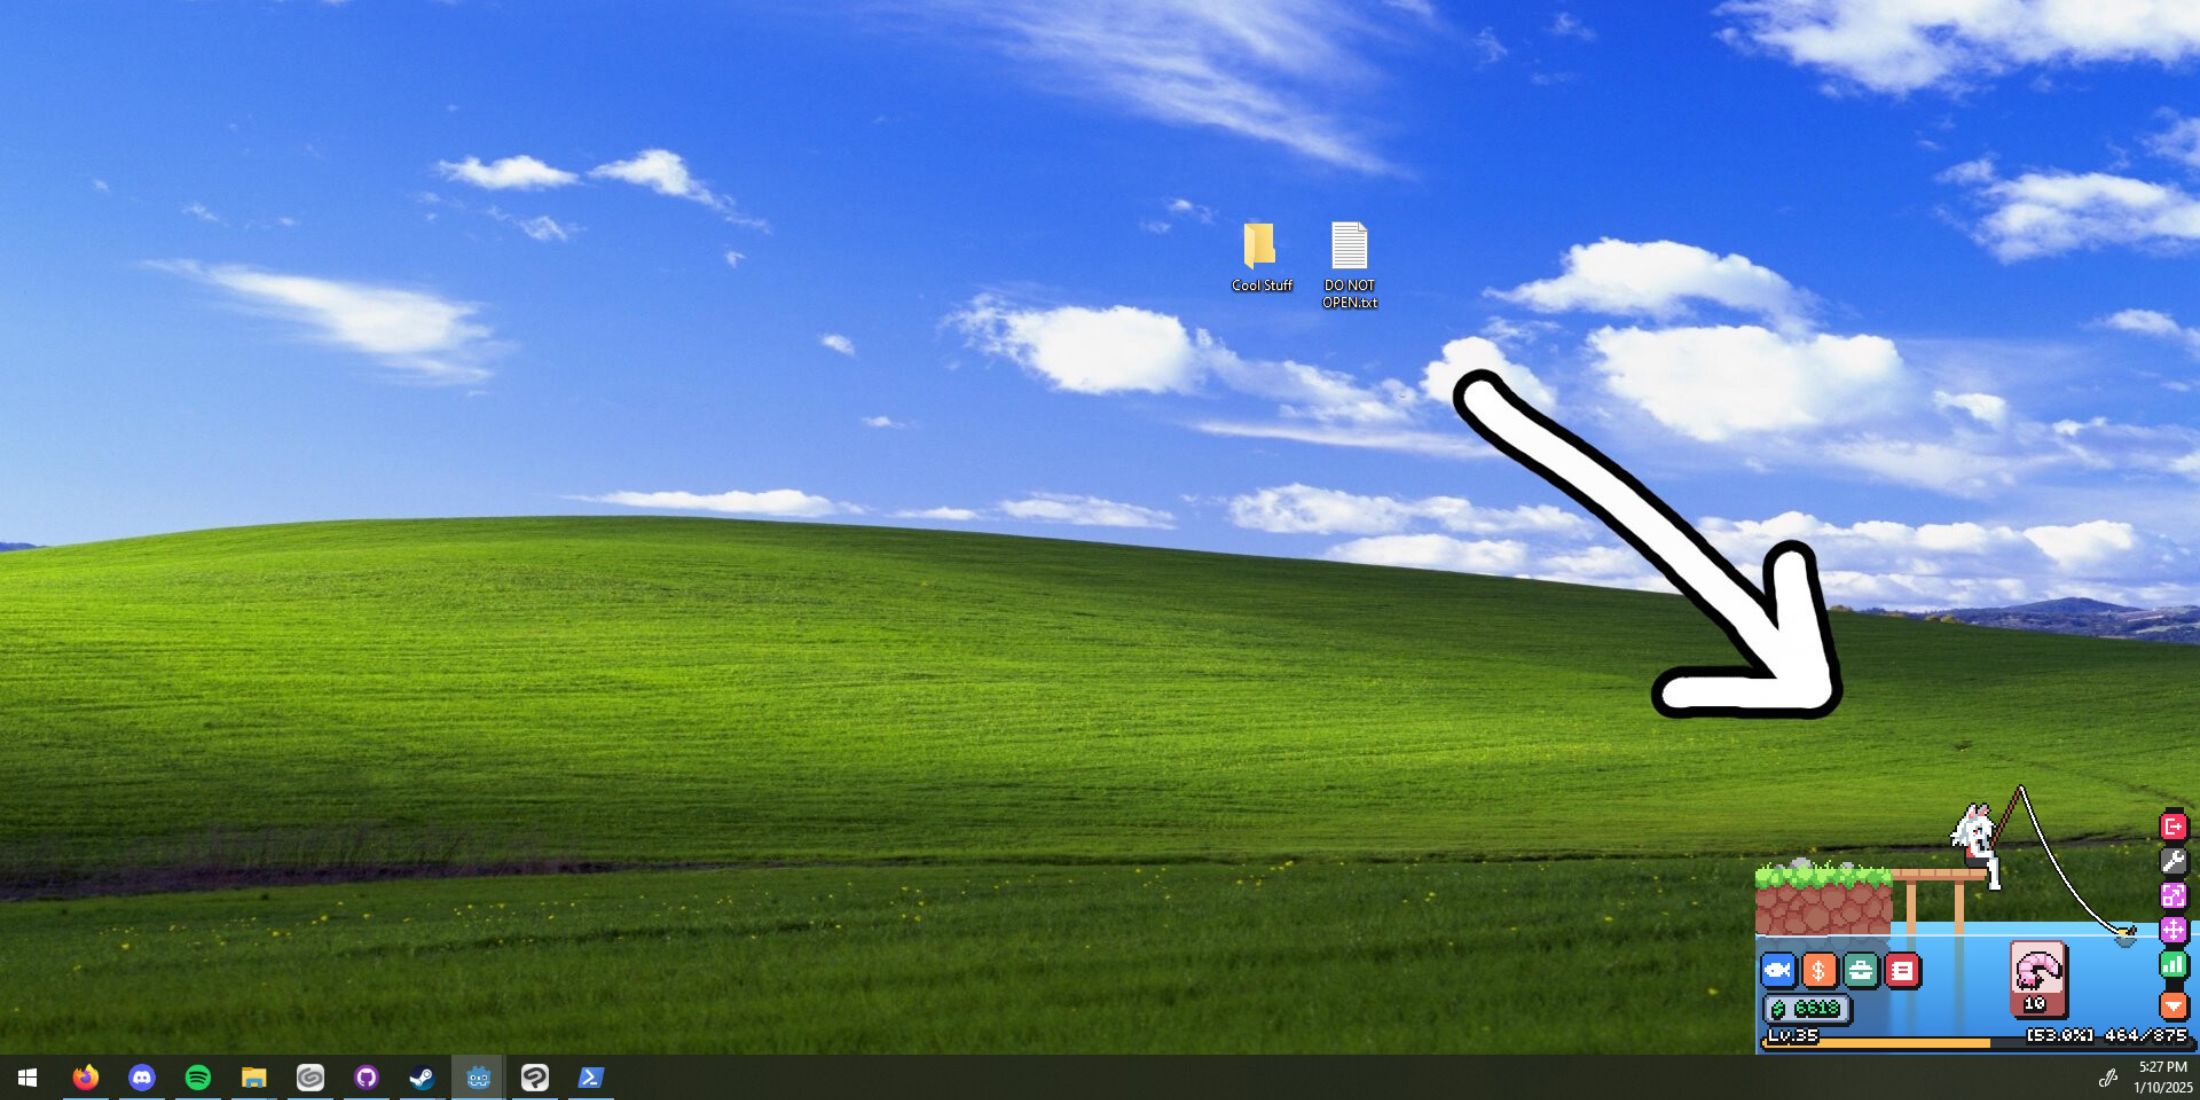The width and height of the screenshot is (2200, 1100).
Task: Click the purple four-arrow move button
Action: point(2173,930)
